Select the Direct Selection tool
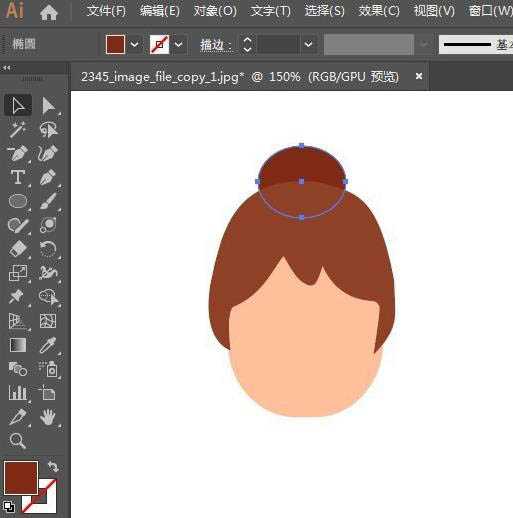This screenshot has width=513, height=518. point(49,106)
